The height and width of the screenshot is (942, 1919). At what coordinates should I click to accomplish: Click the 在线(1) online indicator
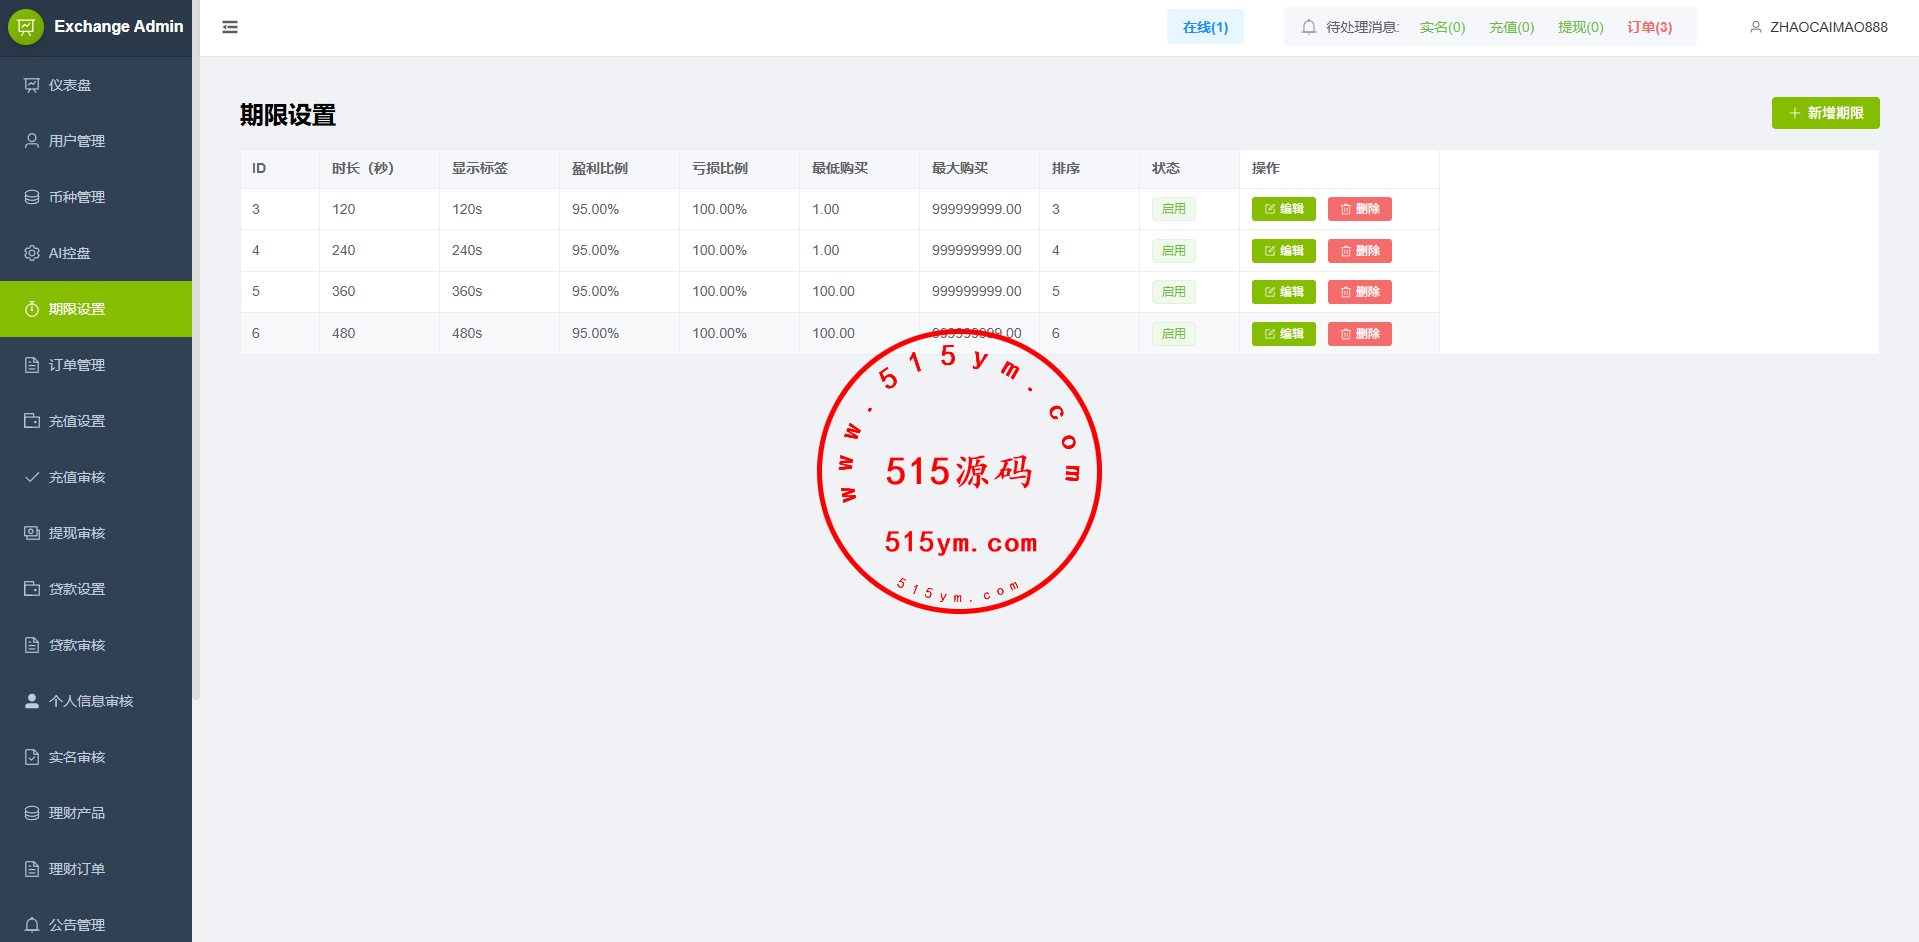point(1205,27)
